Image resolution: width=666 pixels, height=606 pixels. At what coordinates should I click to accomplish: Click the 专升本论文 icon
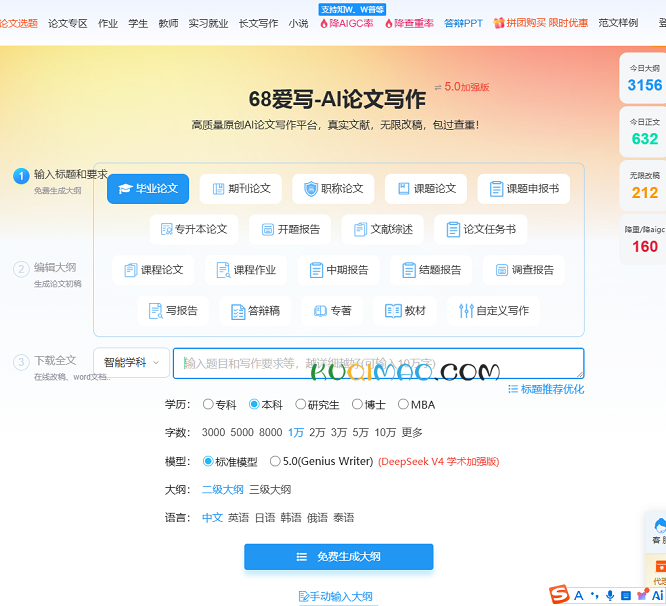[166, 229]
